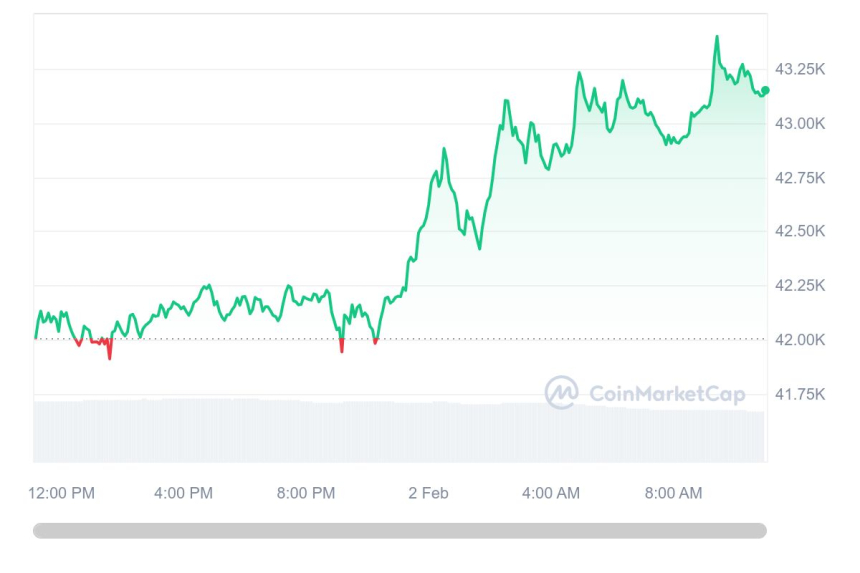Screen dimensions: 860x573
Task: Click the 43.00K price axis label
Action: (x=800, y=124)
